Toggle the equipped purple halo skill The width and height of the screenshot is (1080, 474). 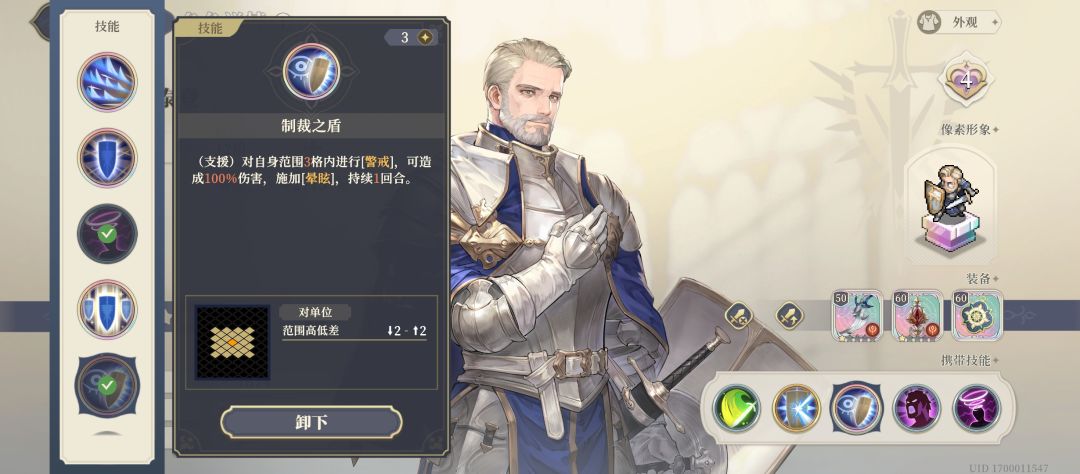coord(107,234)
